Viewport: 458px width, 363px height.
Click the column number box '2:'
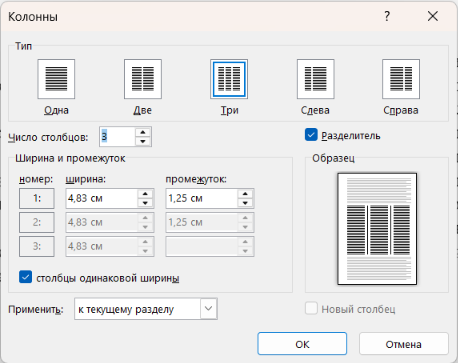pos(37,222)
